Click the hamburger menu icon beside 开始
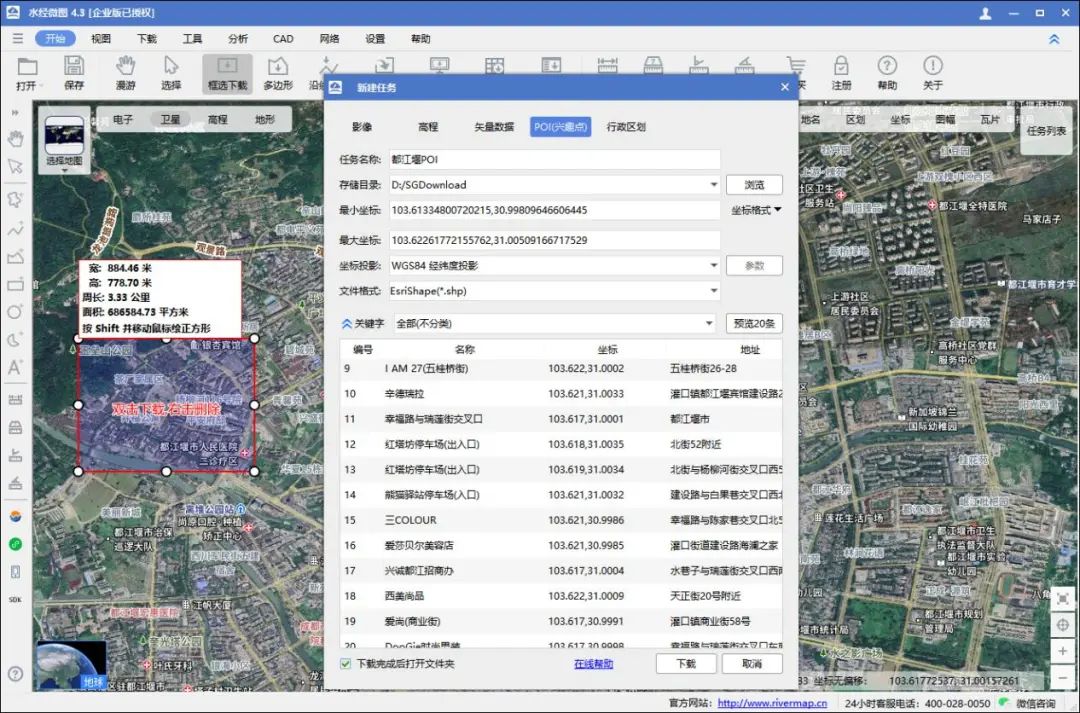Image resolution: width=1080 pixels, height=713 pixels. click(x=18, y=39)
